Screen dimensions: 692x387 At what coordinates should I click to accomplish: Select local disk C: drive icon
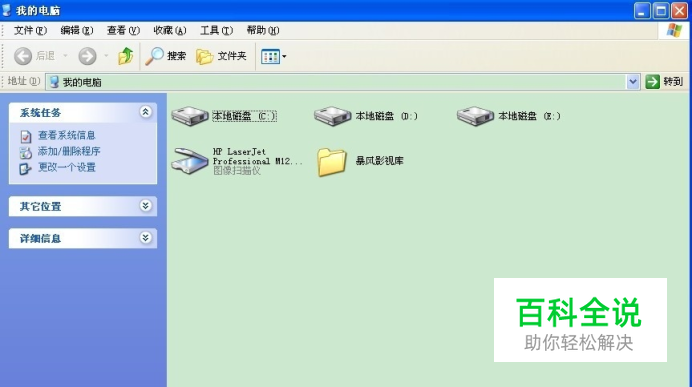(x=190, y=116)
